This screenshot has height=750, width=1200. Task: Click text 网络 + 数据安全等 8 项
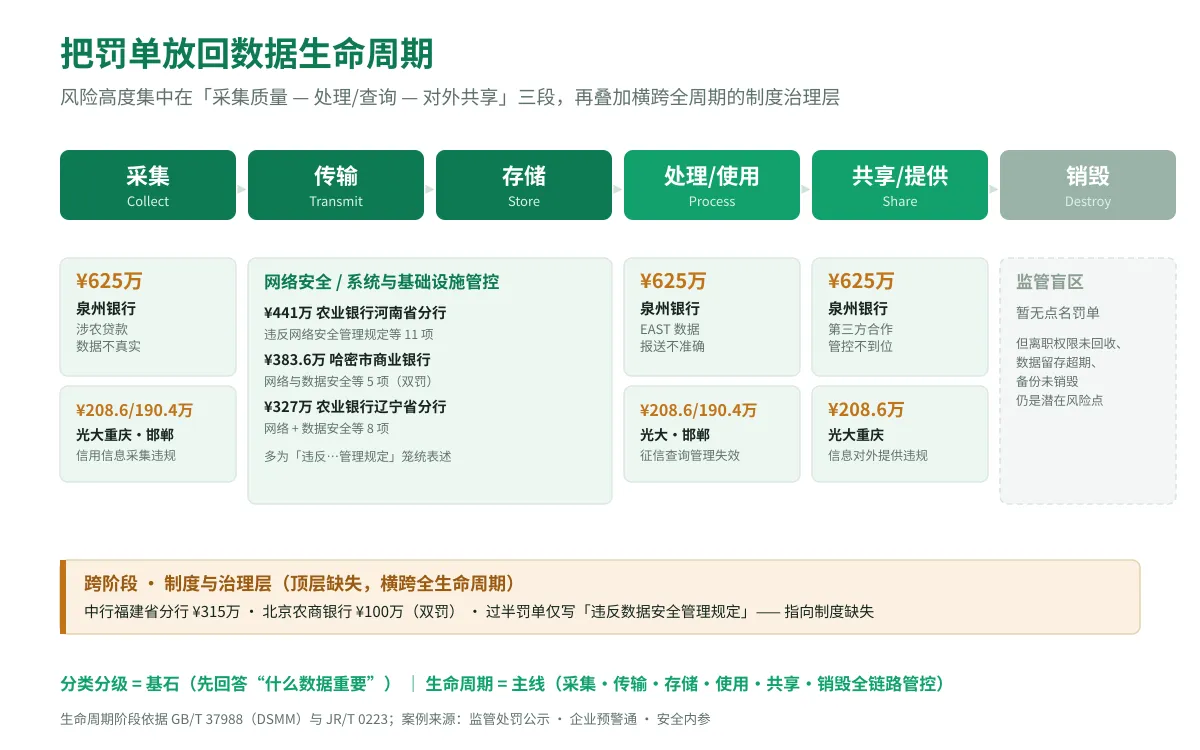click(326, 428)
